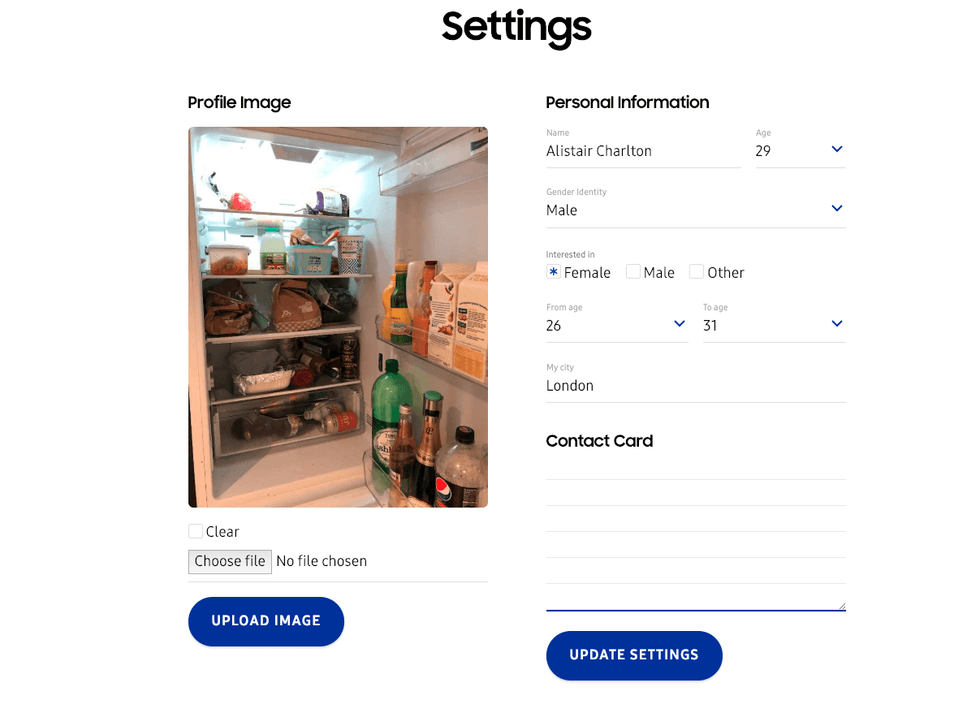Click the fridge profile image thumbnail

point(338,317)
